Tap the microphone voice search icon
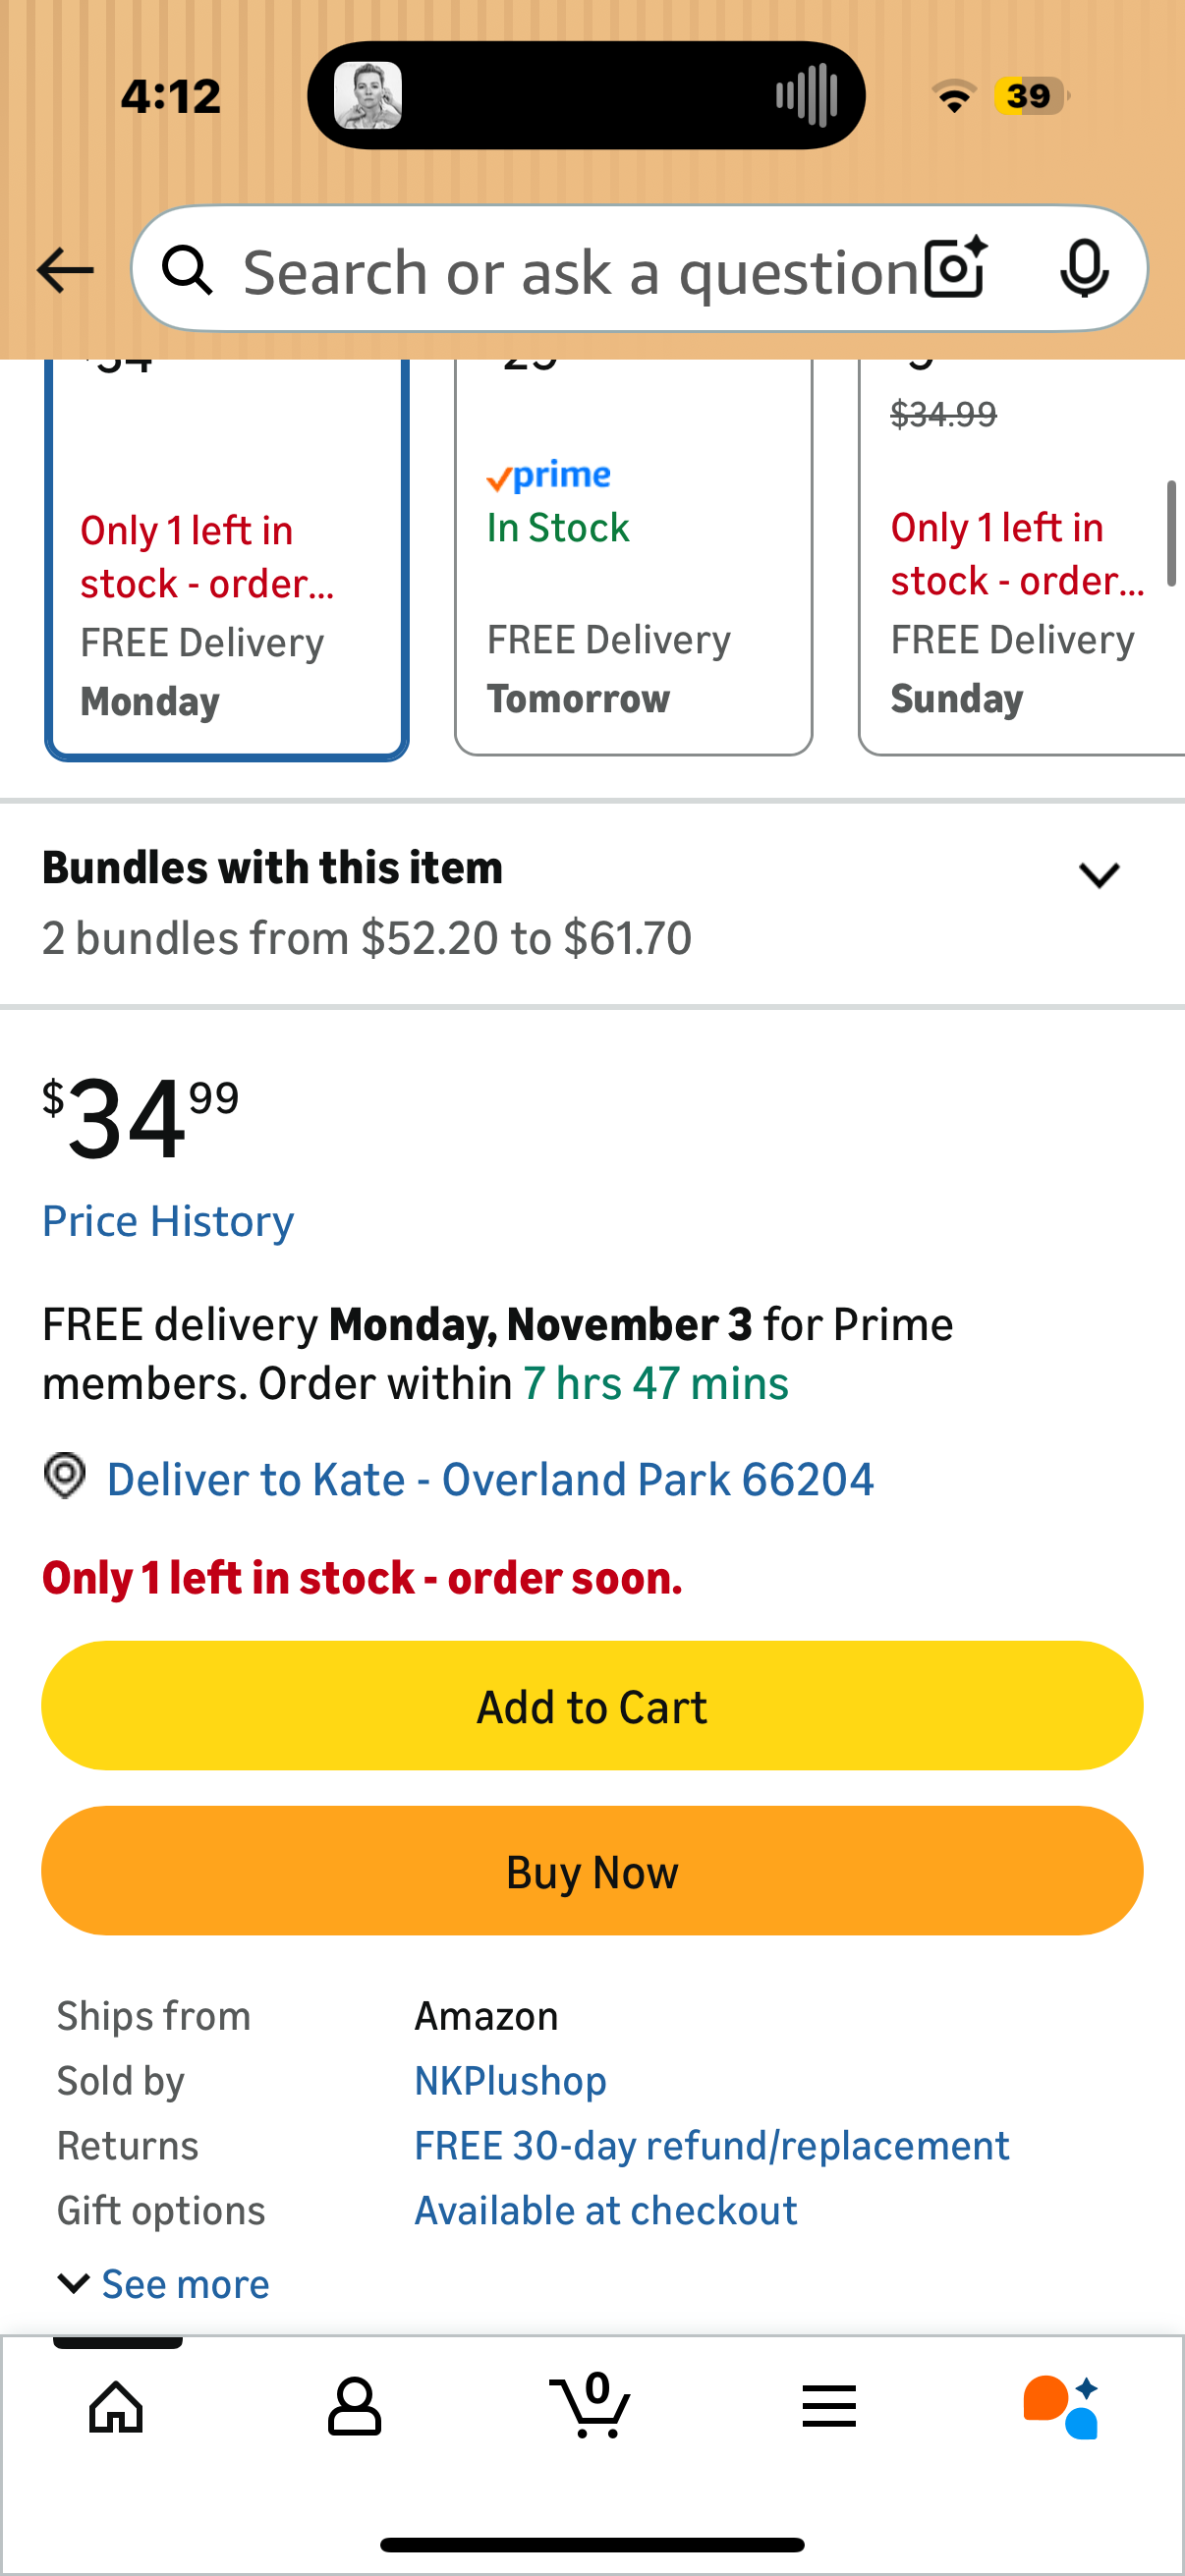 (x=1083, y=269)
